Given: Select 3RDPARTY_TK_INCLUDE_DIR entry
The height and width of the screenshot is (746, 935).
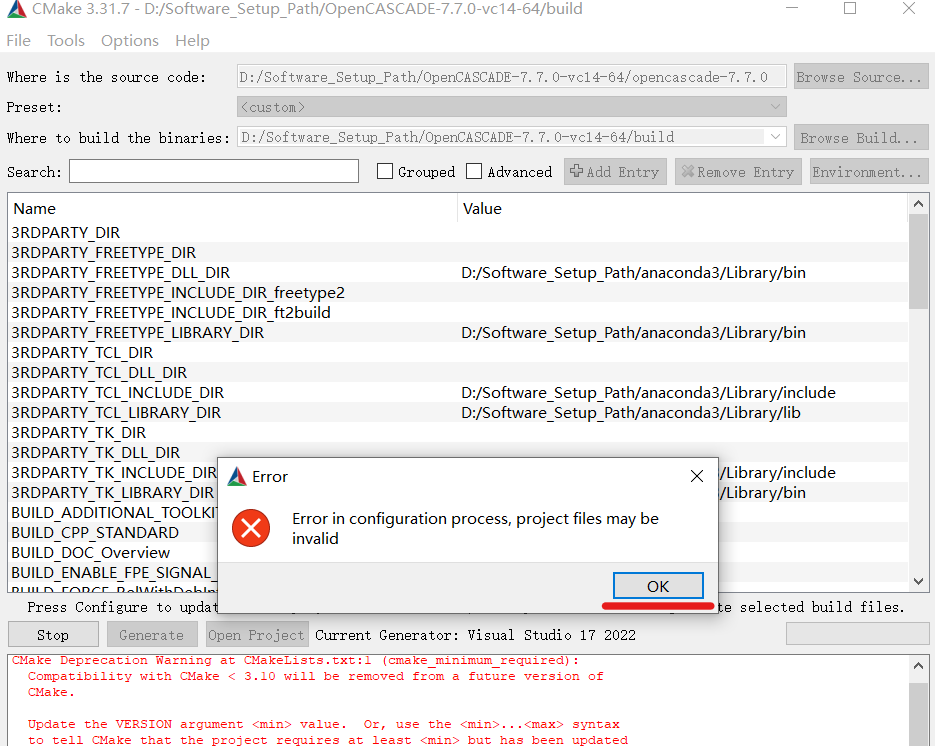Looking at the screenshot, I should [113, 473].
